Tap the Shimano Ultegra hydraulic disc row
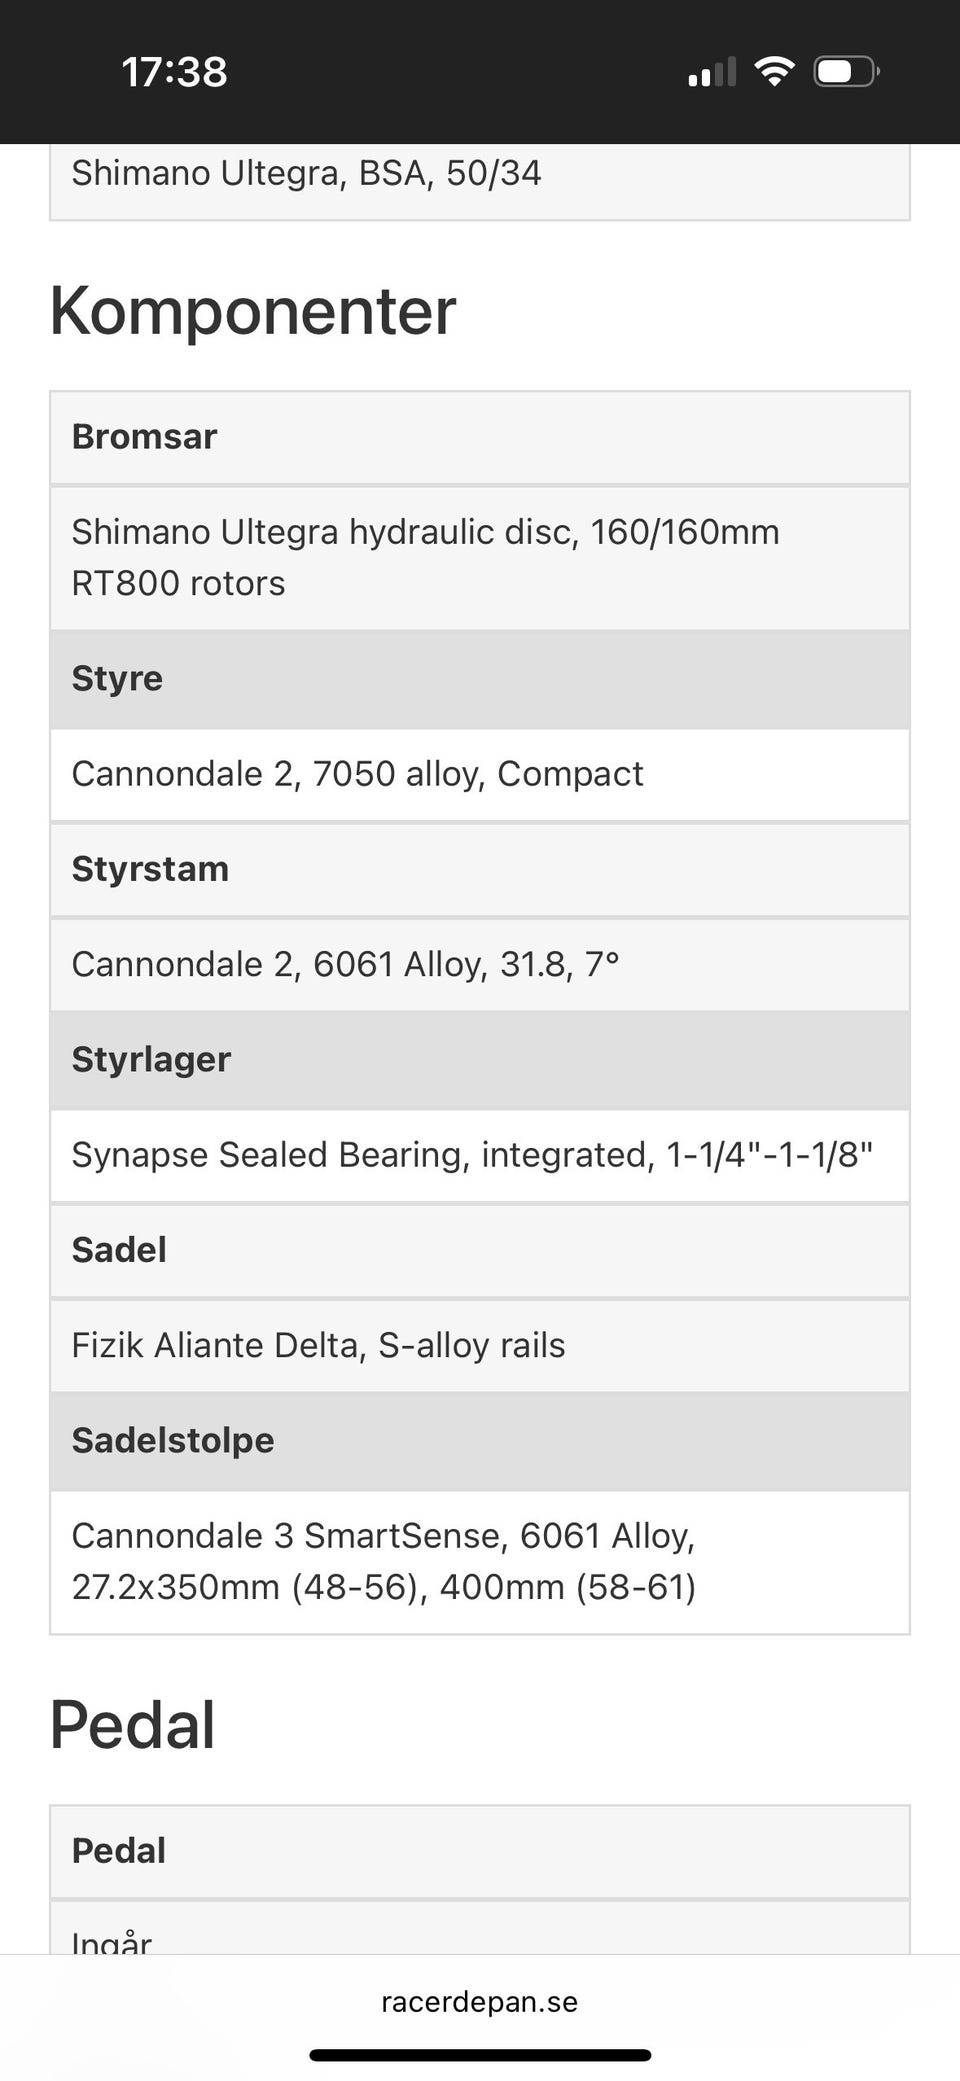The height and width of the screenshot is (2081, 960). (x=480, y=557)
